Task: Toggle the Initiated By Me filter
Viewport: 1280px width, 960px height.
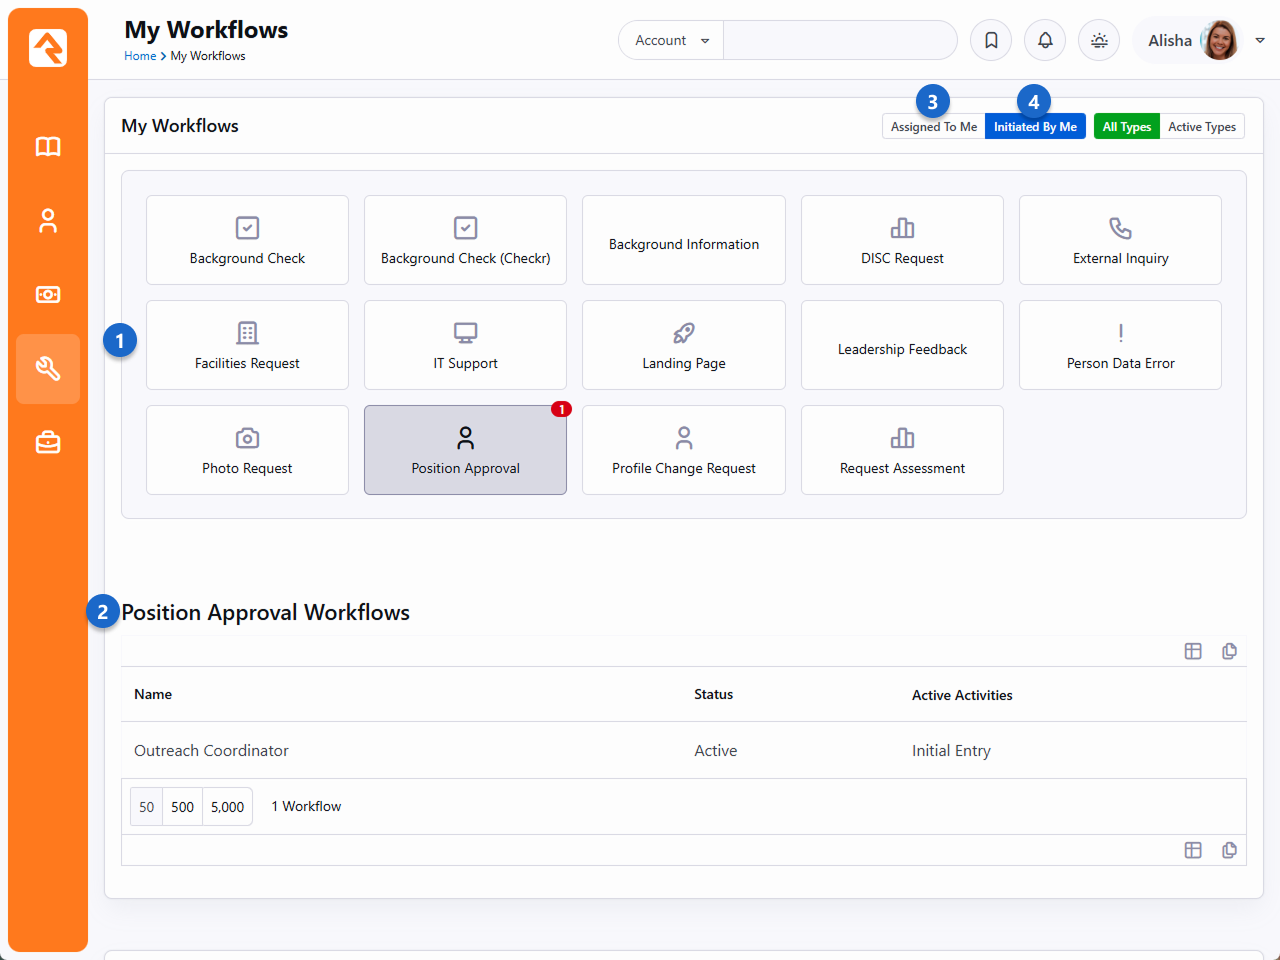Action: pos(1035,127)
